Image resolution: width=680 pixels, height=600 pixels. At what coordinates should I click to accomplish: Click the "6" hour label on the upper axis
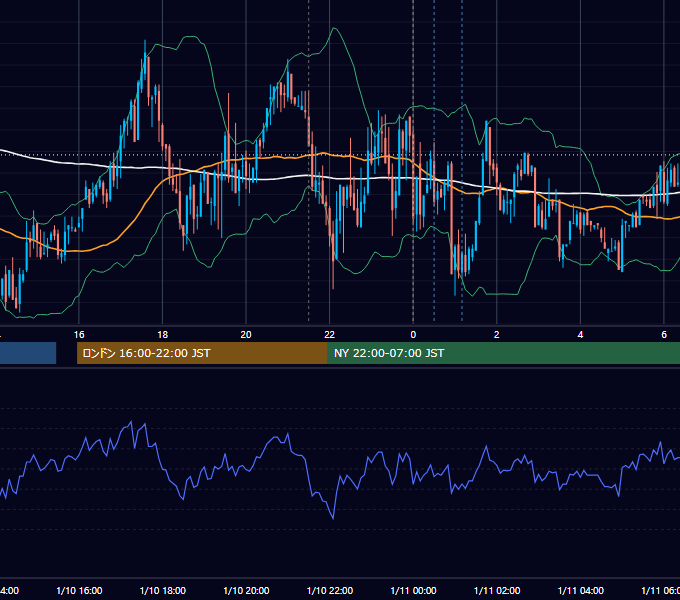[664, 335]
